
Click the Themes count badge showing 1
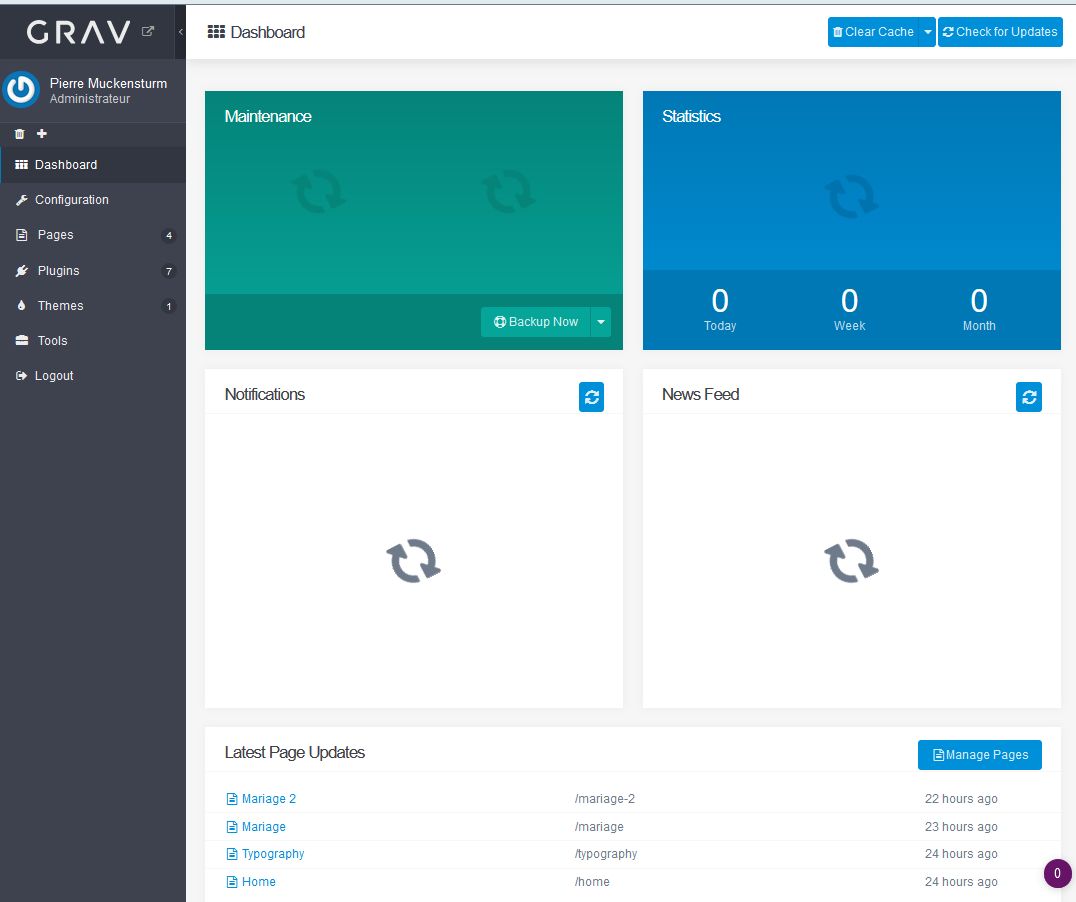[169, 306]
